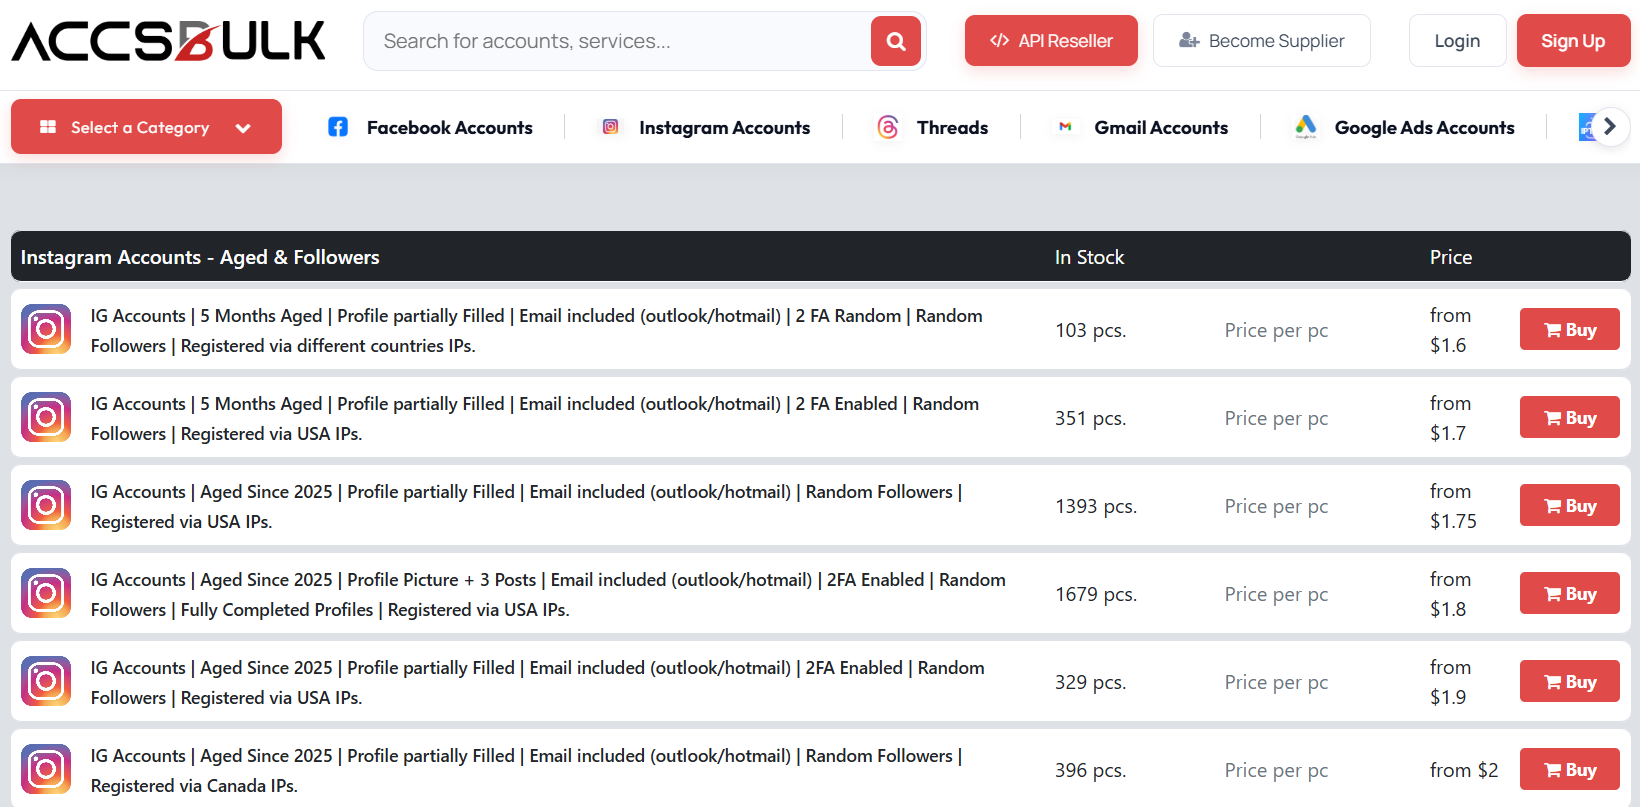The width and height of the screenshot is (1640, 807).
Task: Click the Threads icon in category bar
Action: coord(888,127)
